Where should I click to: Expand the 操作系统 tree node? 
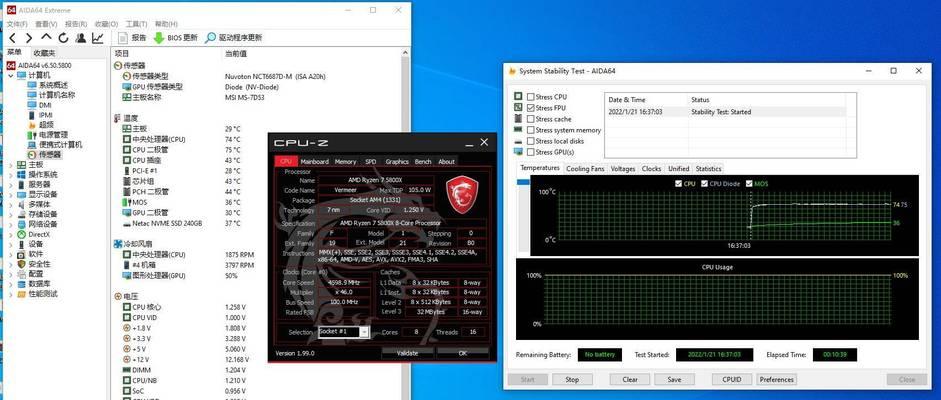pos(10,175)
